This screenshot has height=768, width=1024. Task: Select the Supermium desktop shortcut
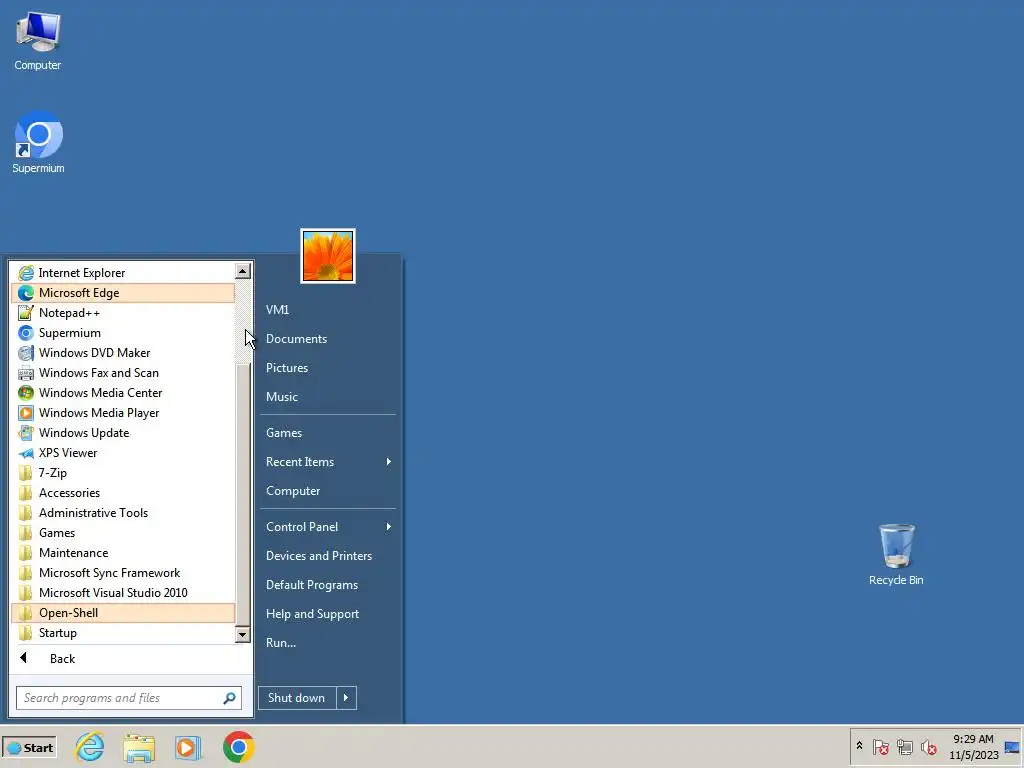pyautogui.click(x=38, y=142)
